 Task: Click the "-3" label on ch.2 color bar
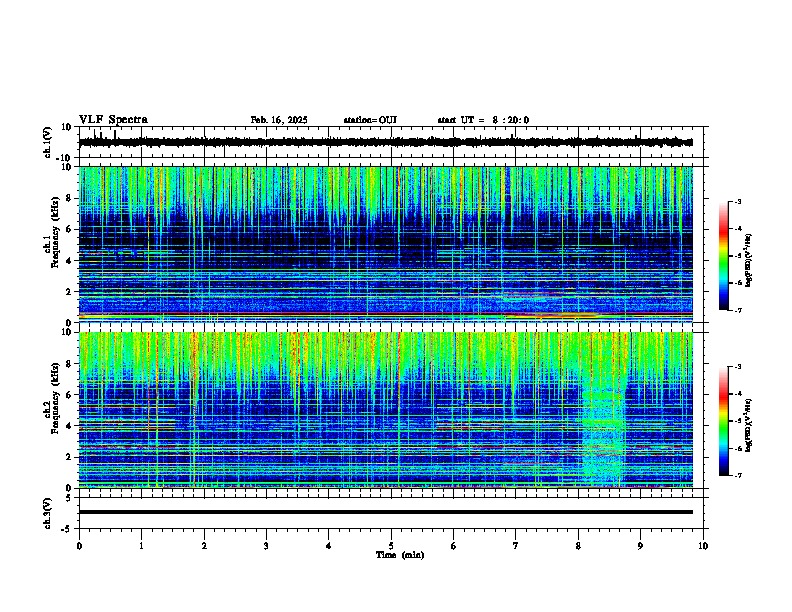[738, 367]
